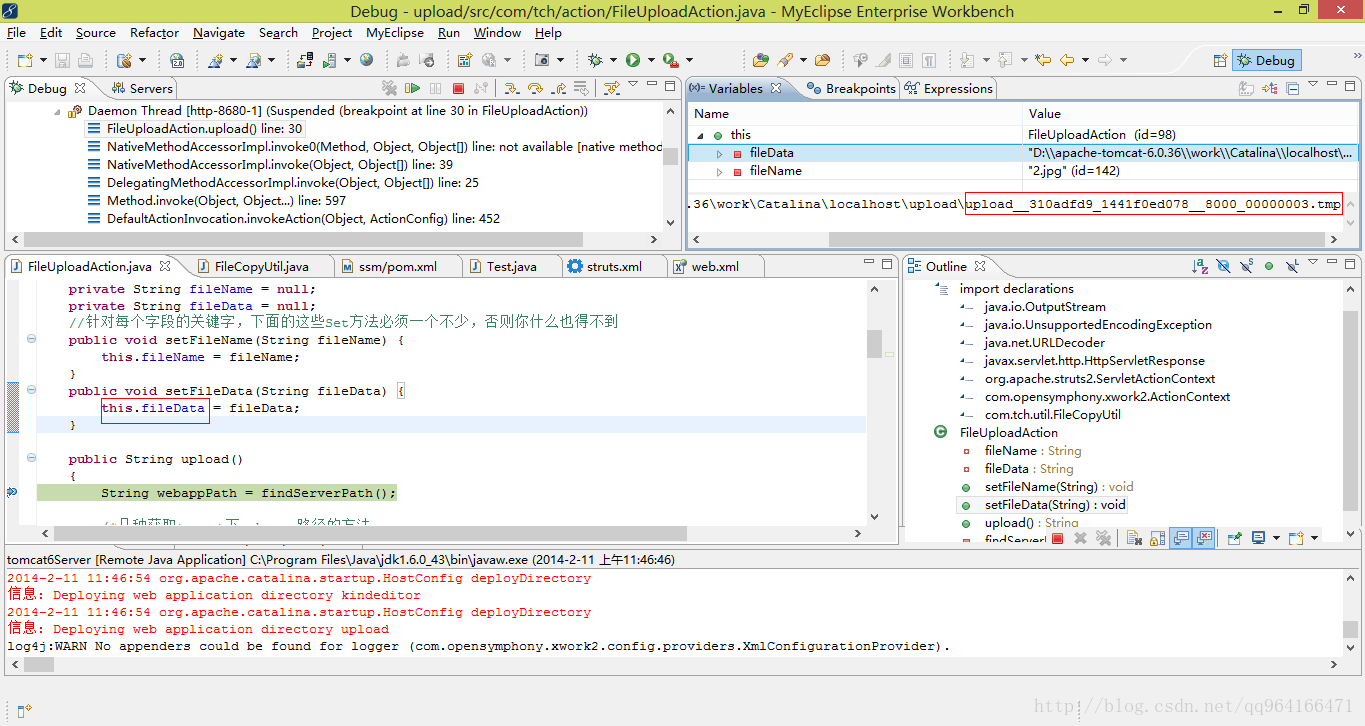Open the FileCopyUtil.java editor tab

click(252, 266)
